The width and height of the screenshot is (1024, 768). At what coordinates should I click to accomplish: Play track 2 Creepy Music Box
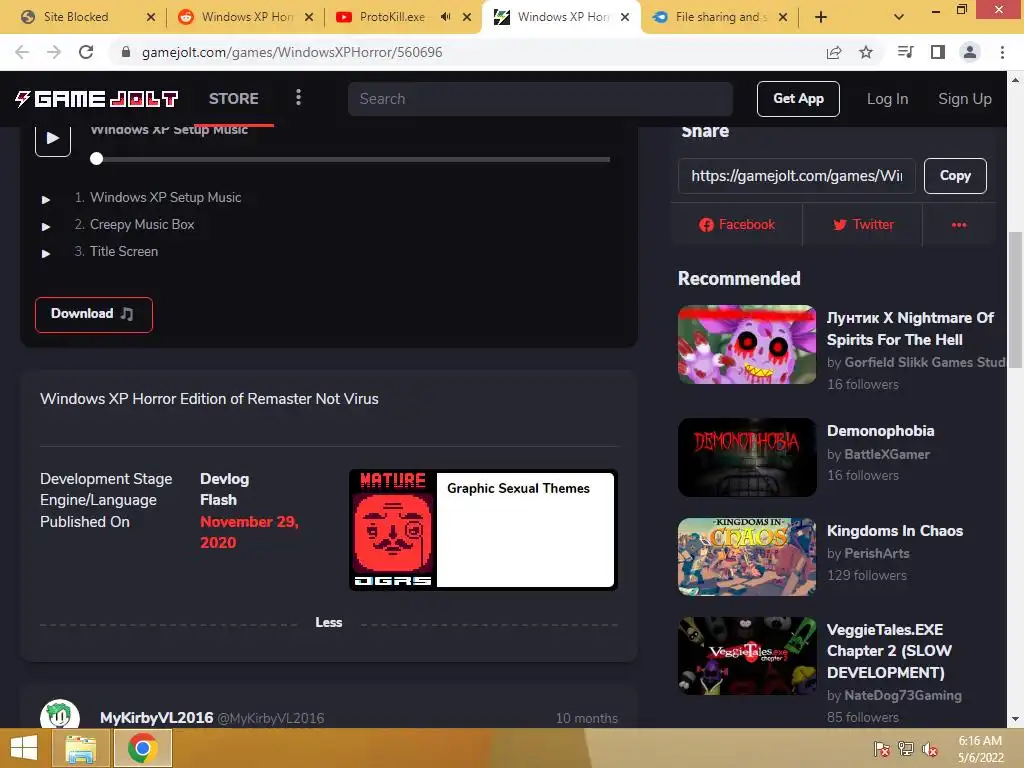[x=46, y=226]
